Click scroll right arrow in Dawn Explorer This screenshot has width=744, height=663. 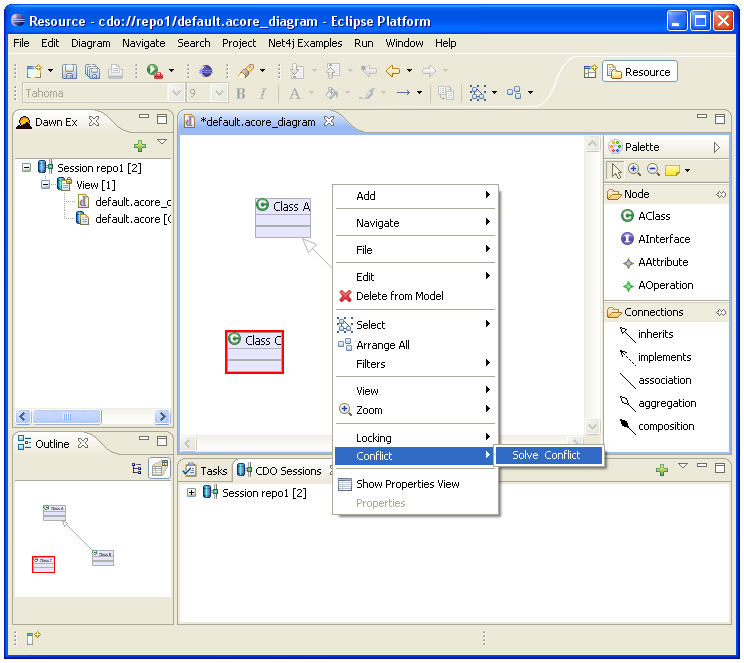162,417
